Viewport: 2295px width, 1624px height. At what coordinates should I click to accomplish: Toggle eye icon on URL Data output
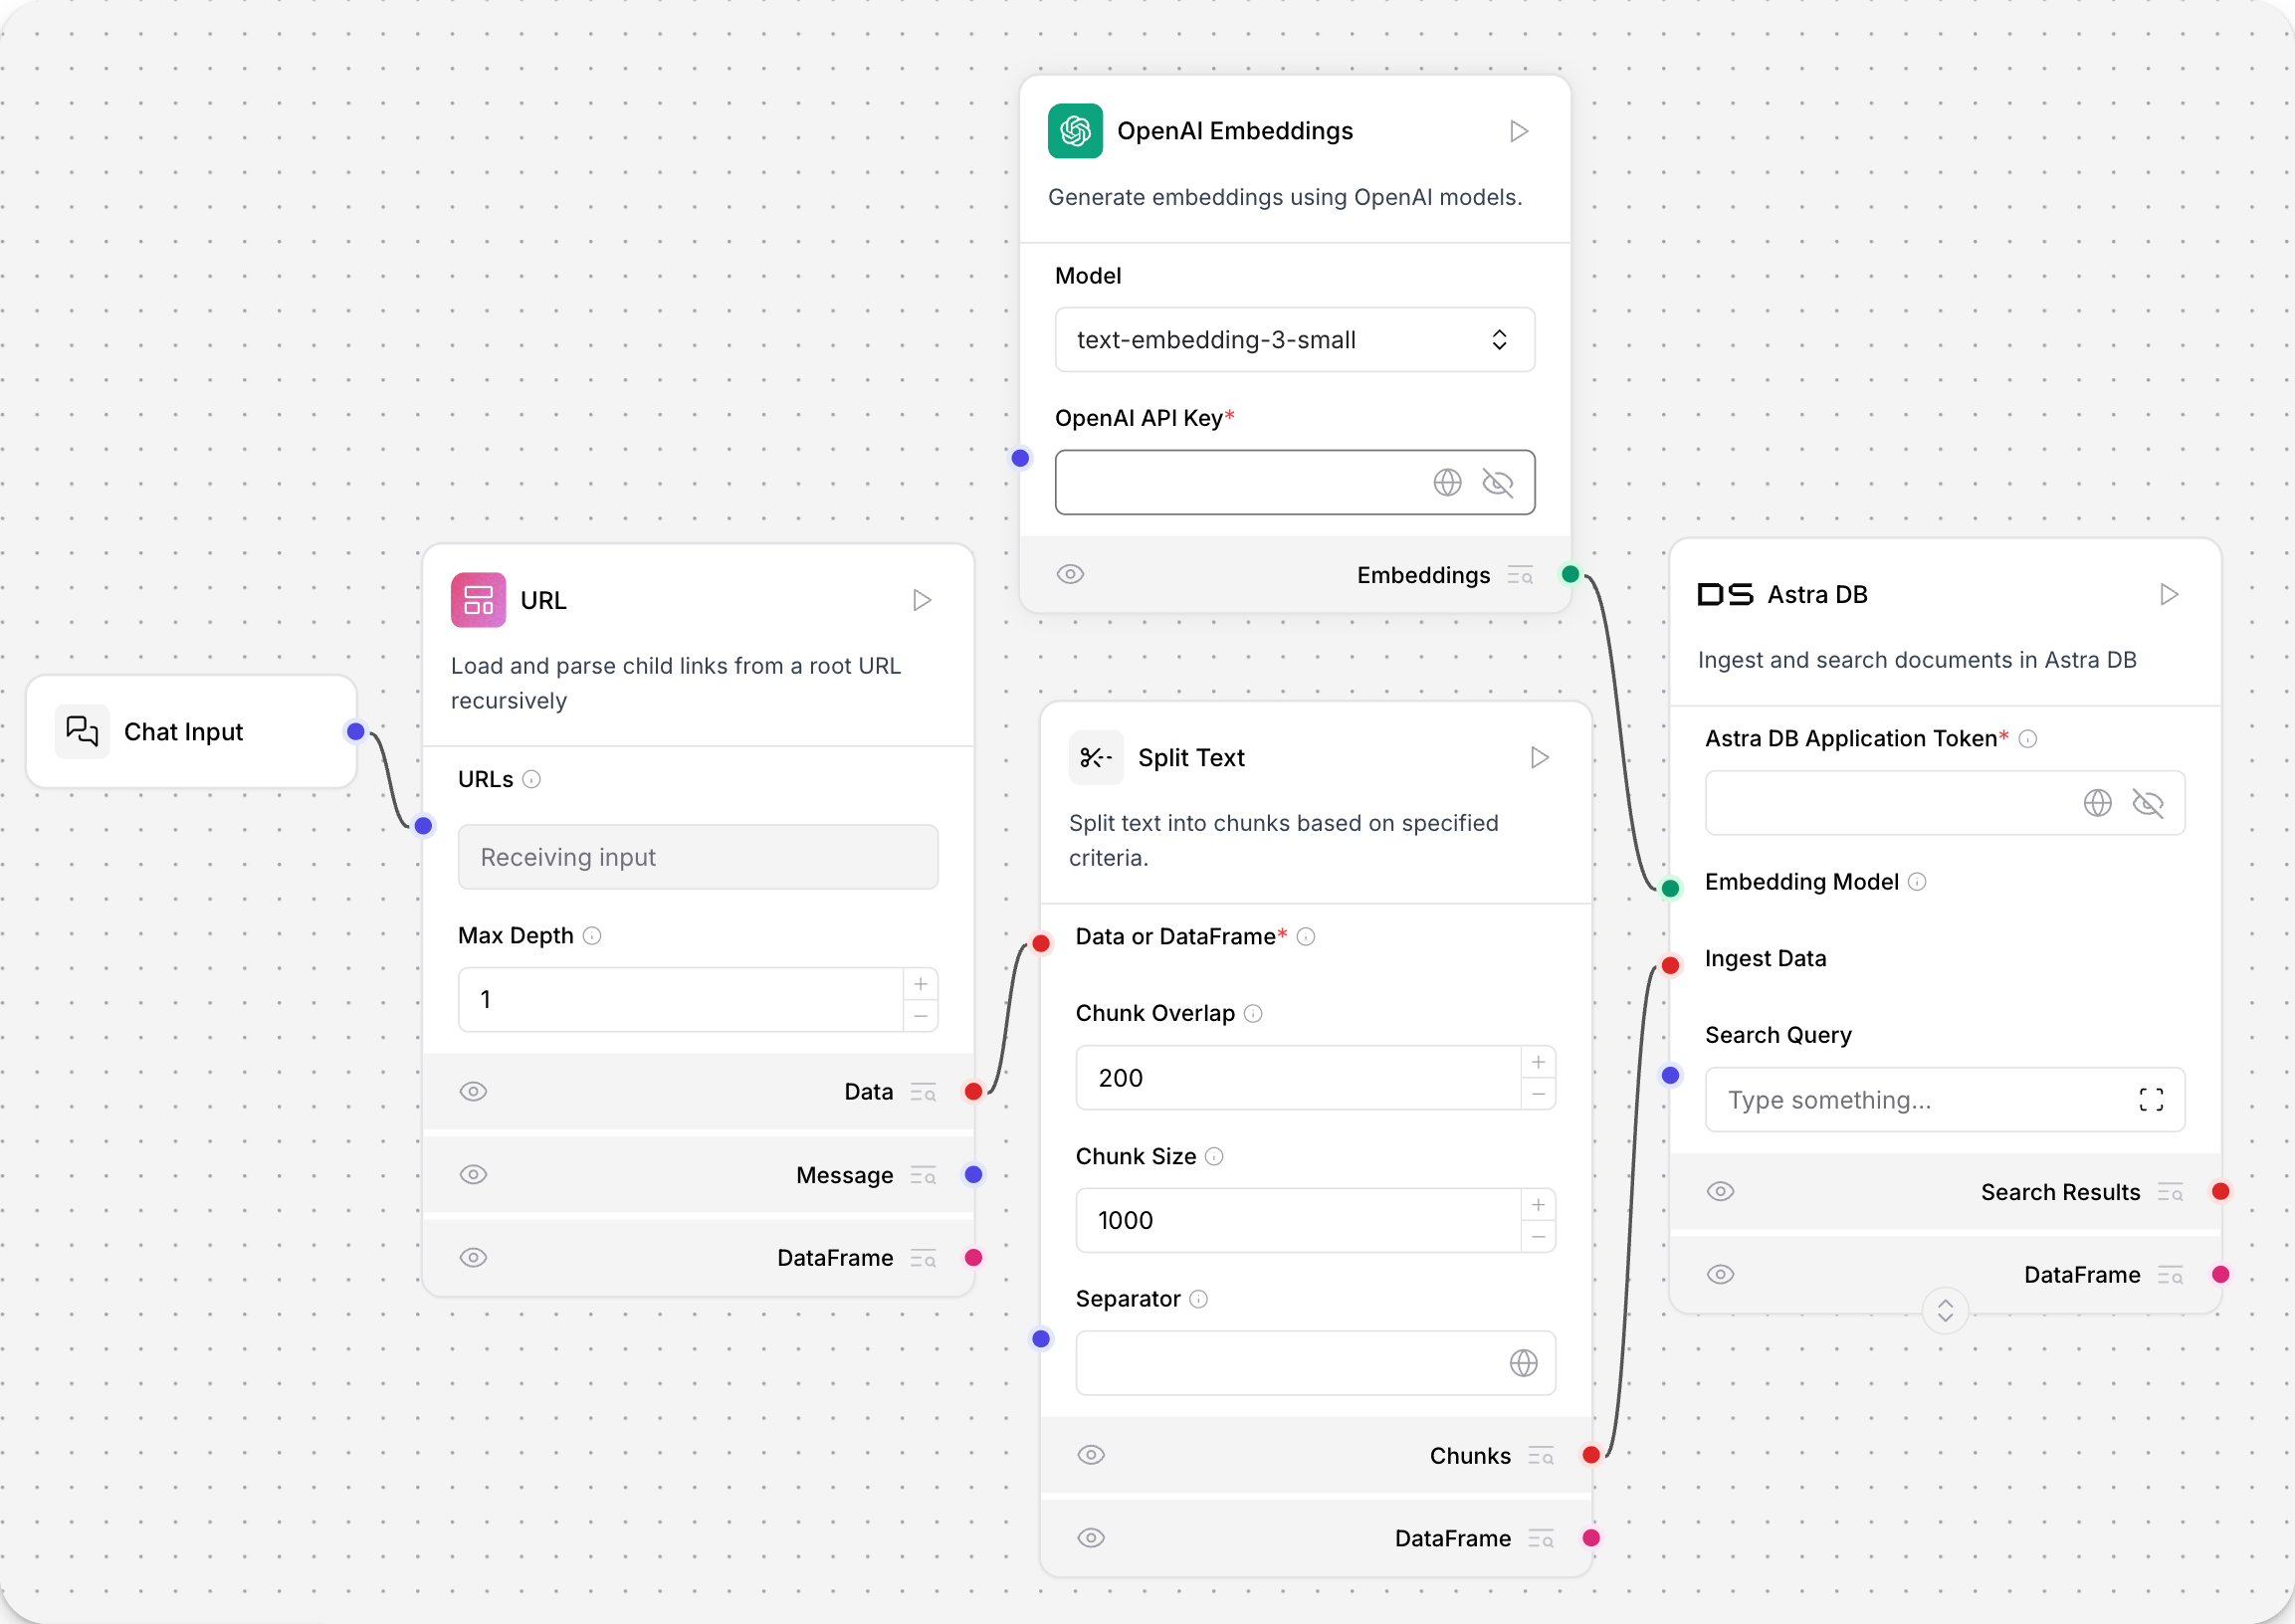click(473, 1091)
